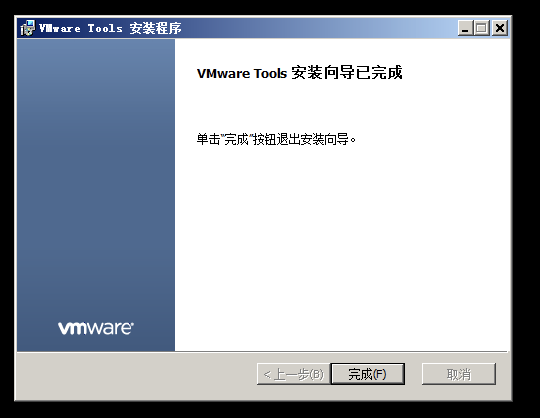
Task: Minimize the VMware Tools installer window
Action: pyautogui.click(x=465, y=28)
